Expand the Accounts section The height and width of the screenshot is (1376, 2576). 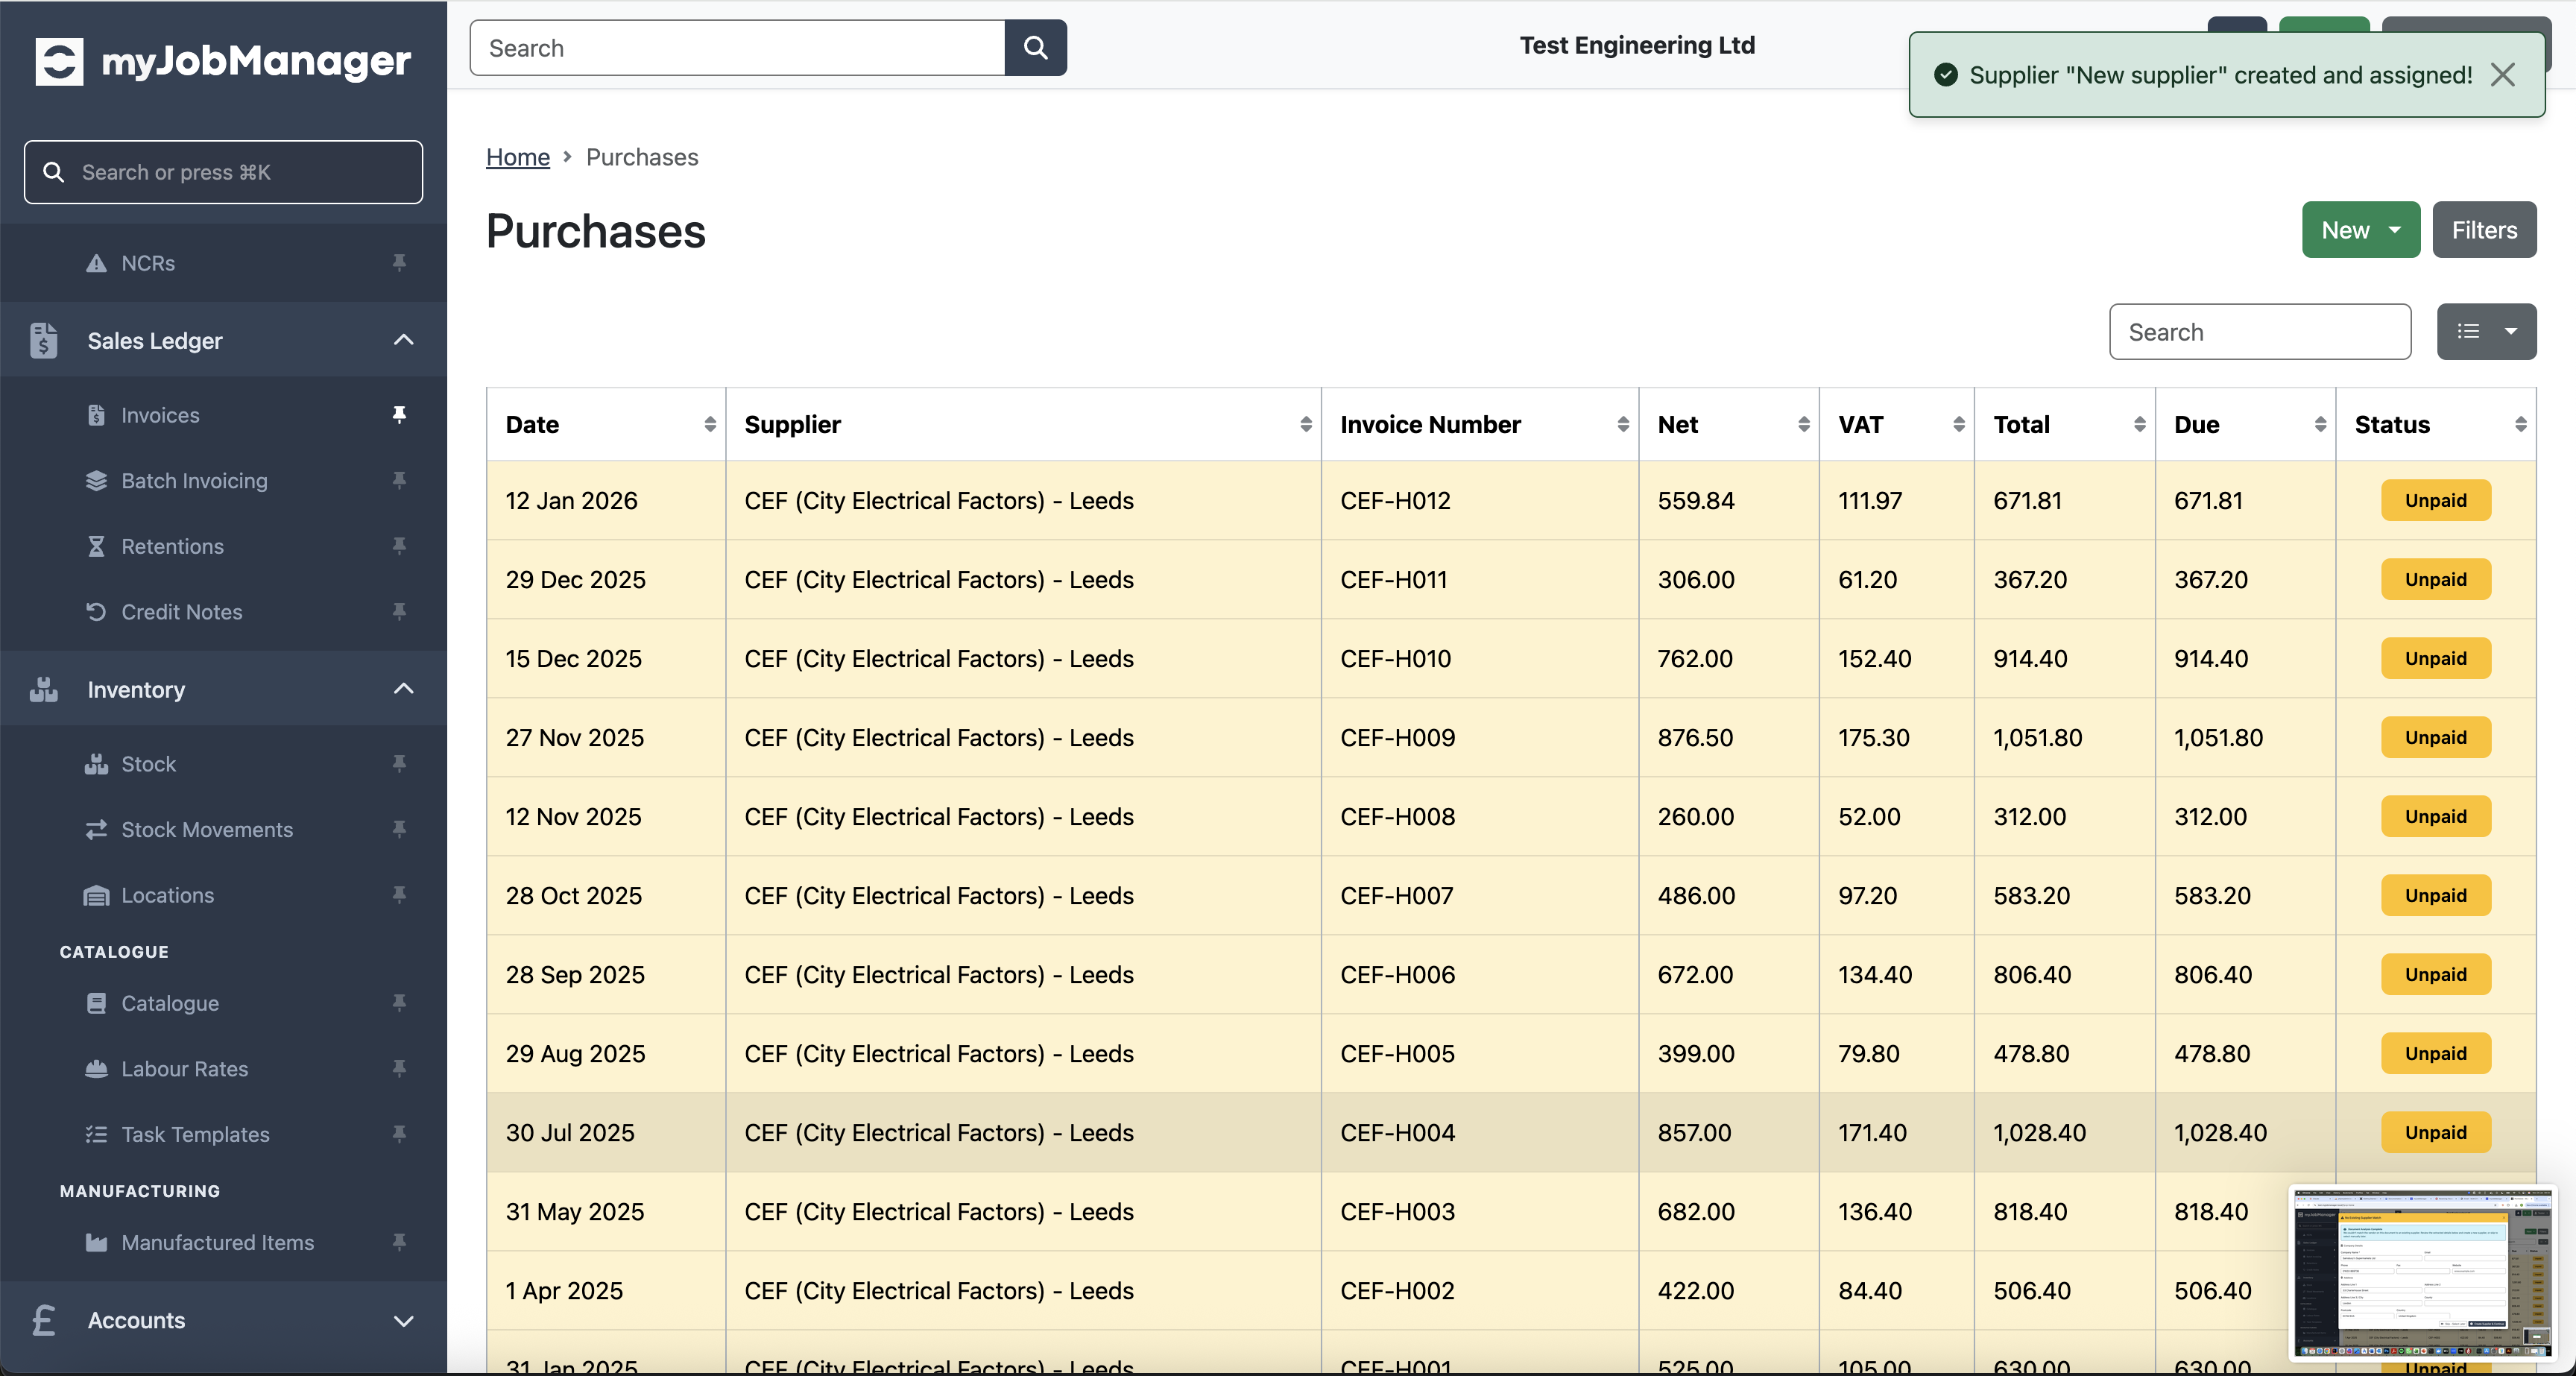pos(403,1320)
